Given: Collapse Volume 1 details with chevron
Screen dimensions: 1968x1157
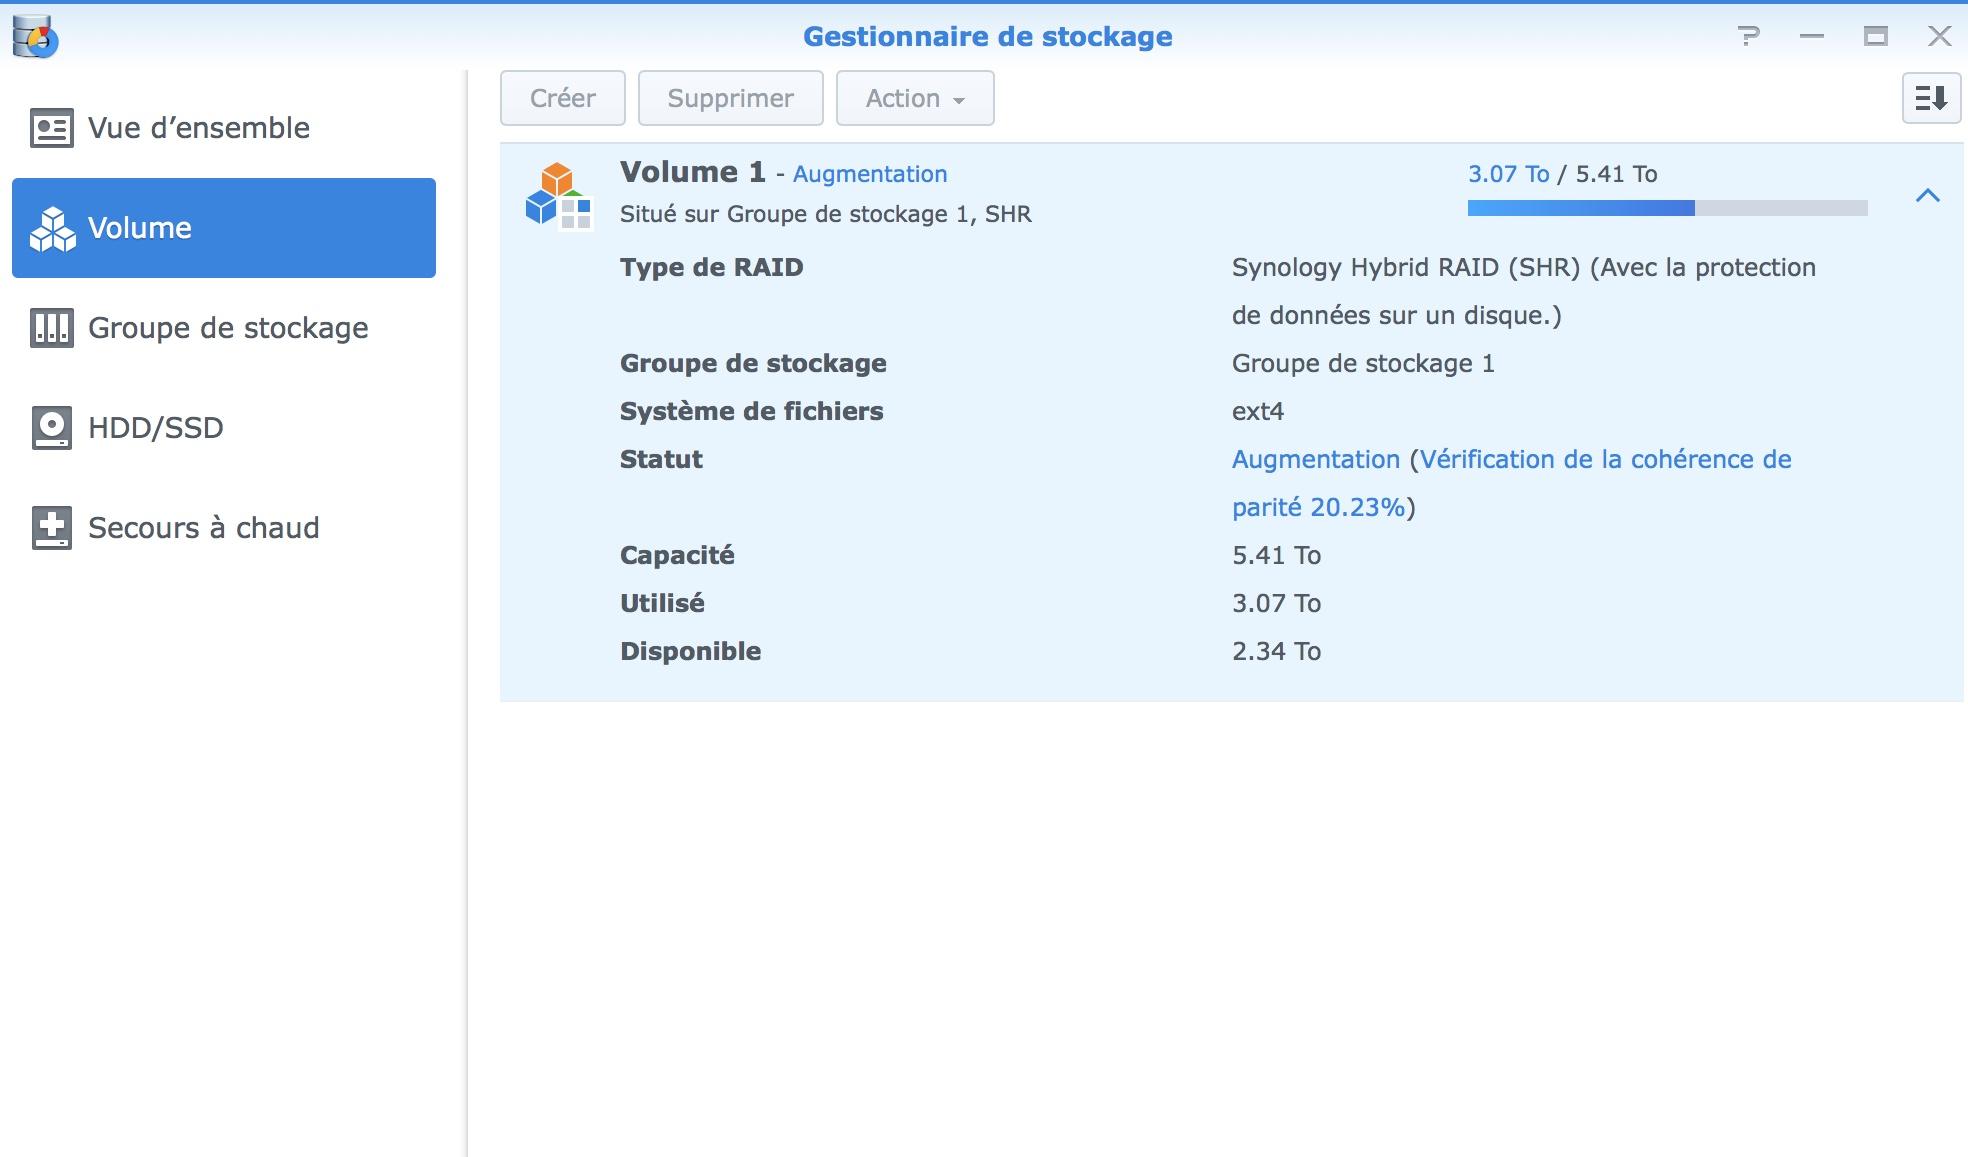Looking at the screenshot, I should pos(1927,196).
